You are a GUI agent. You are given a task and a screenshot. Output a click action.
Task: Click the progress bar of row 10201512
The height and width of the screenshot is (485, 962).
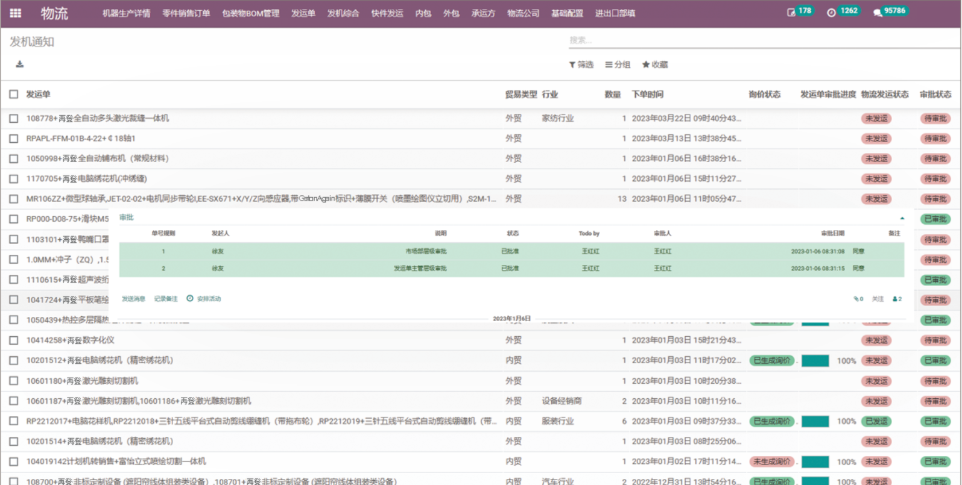815,361
